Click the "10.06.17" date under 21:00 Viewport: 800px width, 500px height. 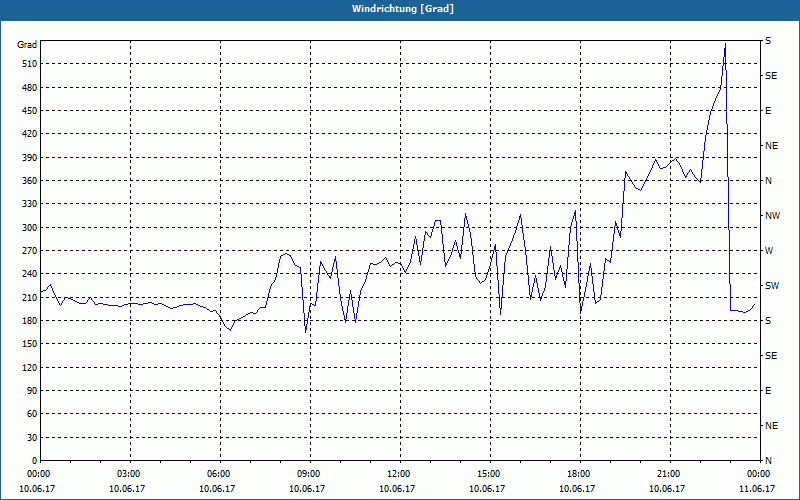(667, 488)
